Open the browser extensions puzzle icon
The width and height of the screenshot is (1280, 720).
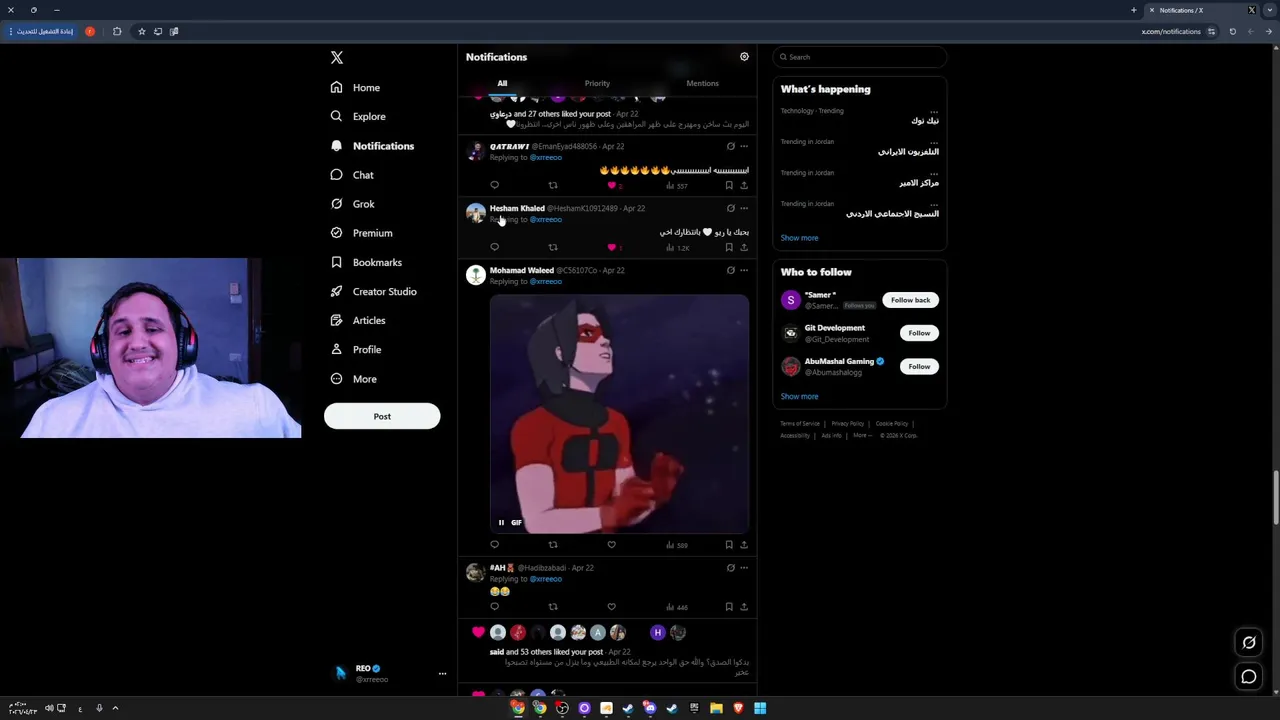click(117, 32)
